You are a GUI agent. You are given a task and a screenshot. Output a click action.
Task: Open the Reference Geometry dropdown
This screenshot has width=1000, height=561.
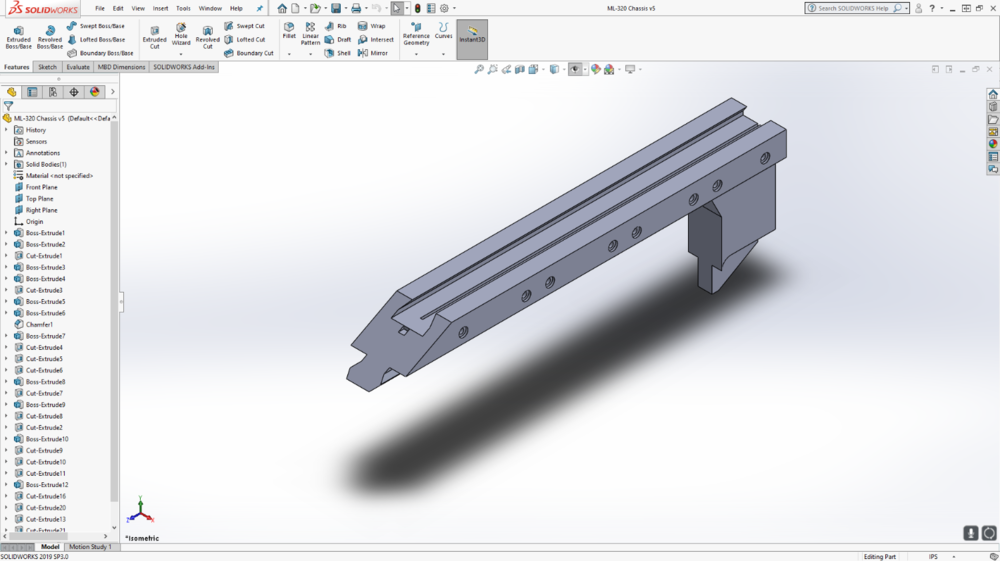tap(416, 53)
